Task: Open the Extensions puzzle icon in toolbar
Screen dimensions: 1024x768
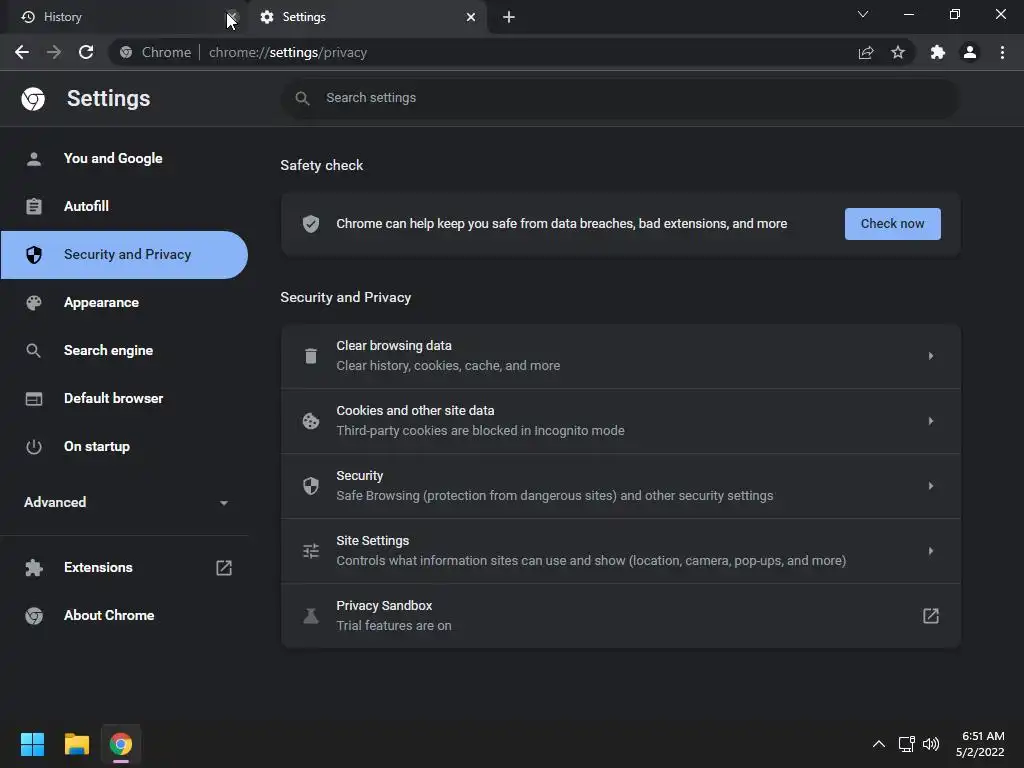Action: (x=938, y=52)
